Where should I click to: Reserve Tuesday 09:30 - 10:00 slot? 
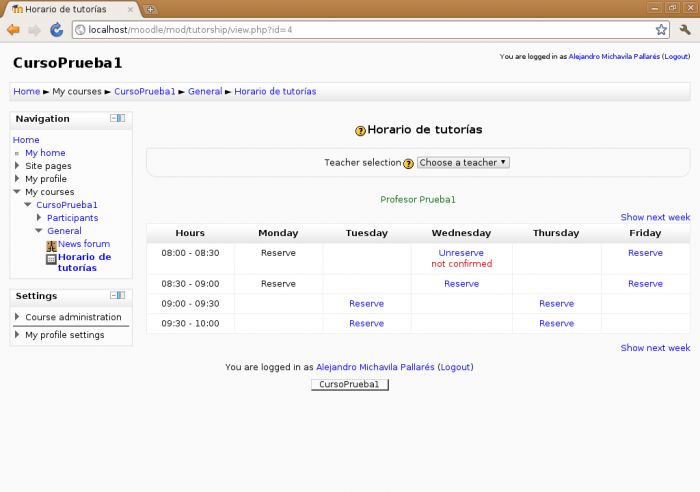367,323
